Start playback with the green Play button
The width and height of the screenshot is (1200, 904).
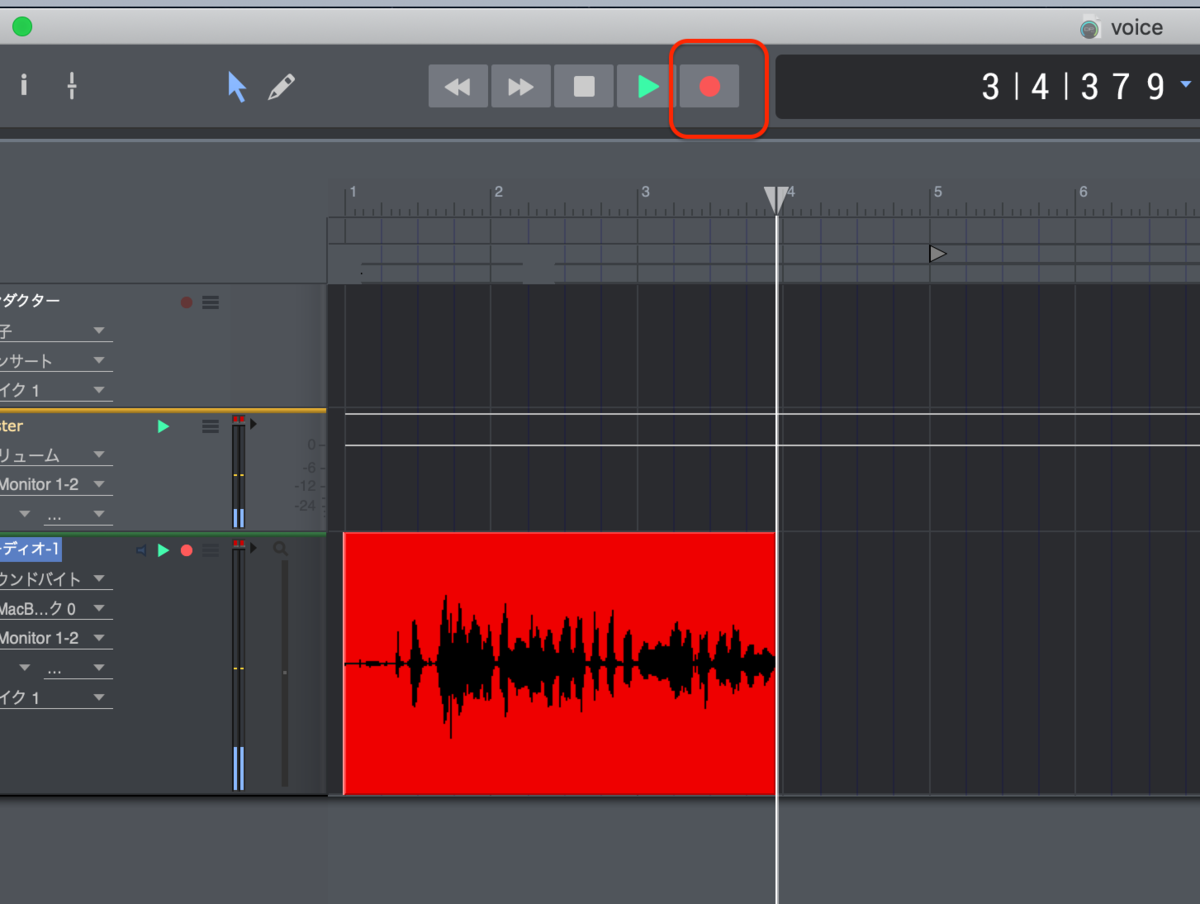647,86
